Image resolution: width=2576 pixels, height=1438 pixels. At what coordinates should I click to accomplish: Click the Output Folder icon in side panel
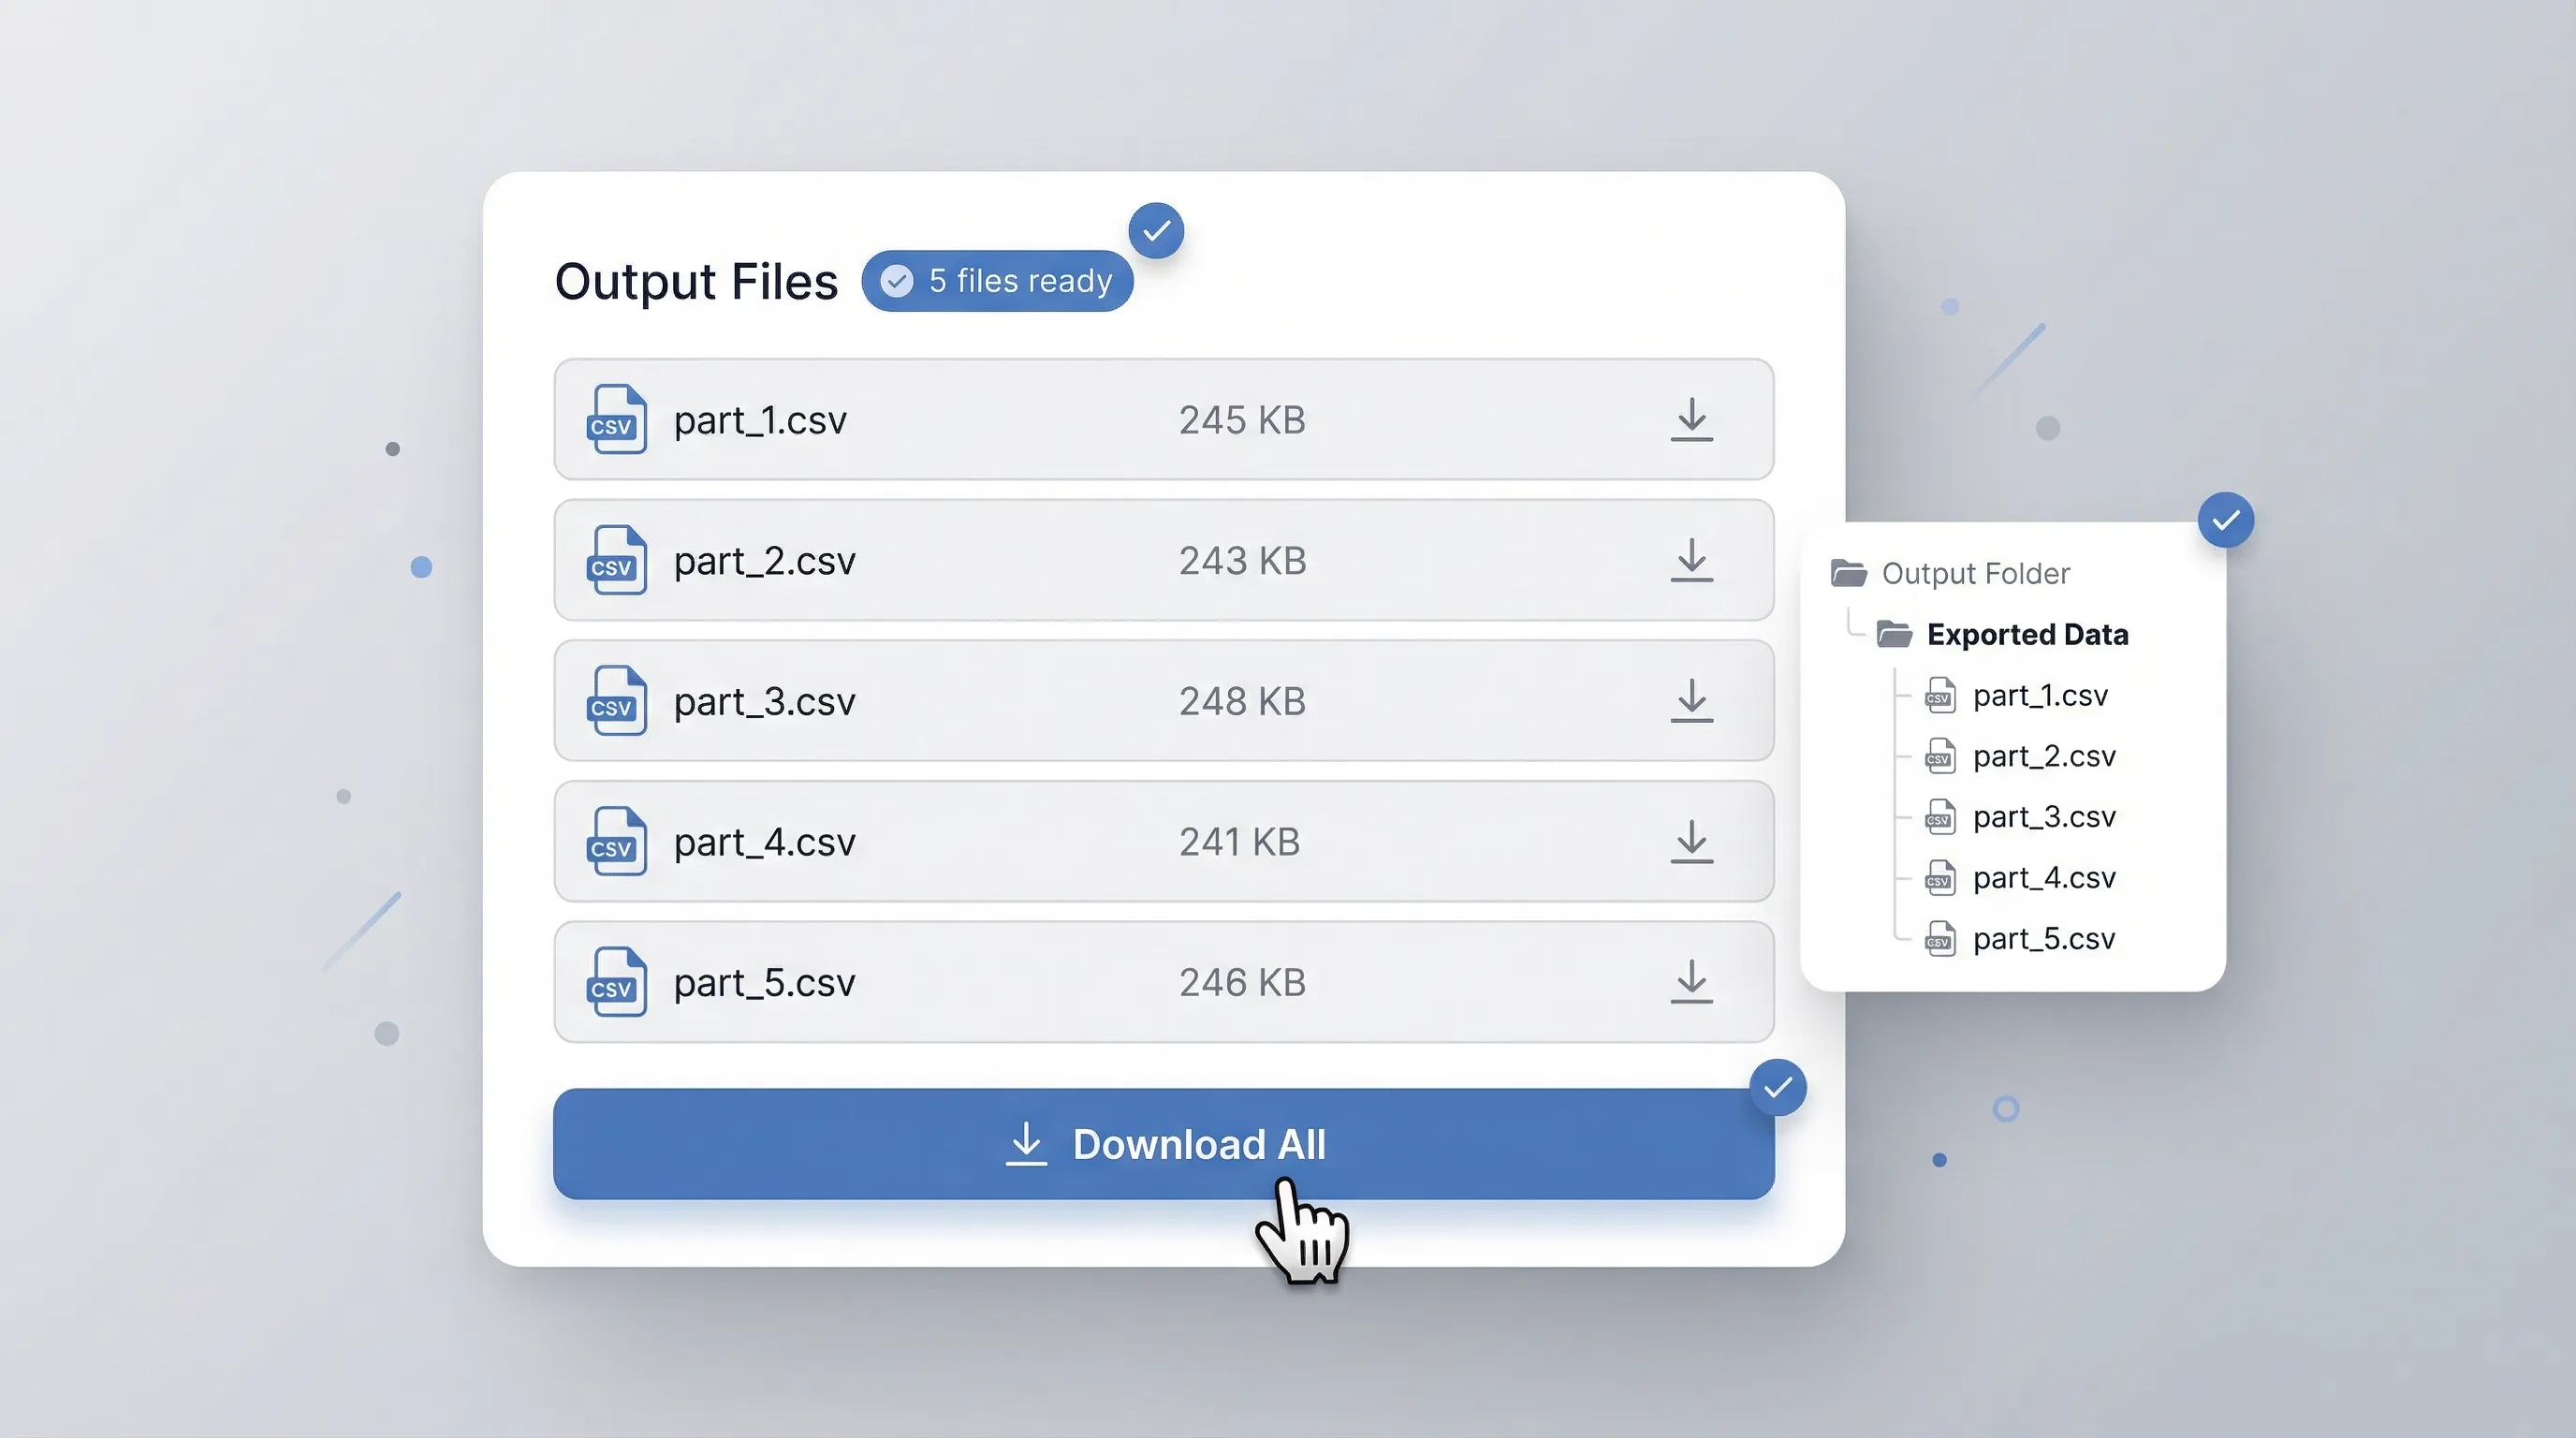tap(1848, 574)
